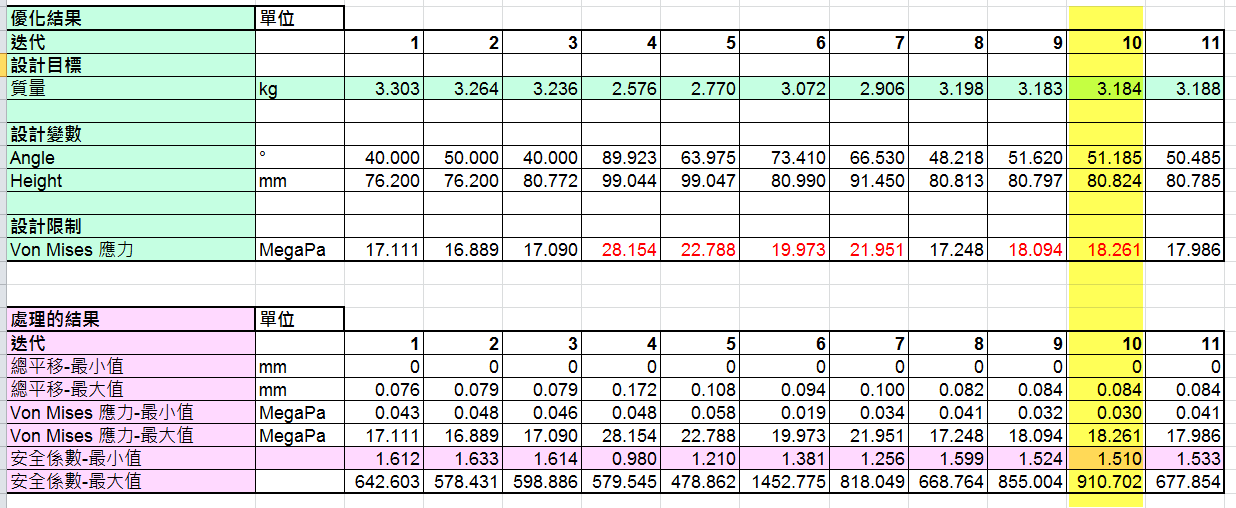Screen dimensions: 1236x508
Task: Click the ° unit cell for Angle
Action: pyautogui.click(x=299, y=157)
